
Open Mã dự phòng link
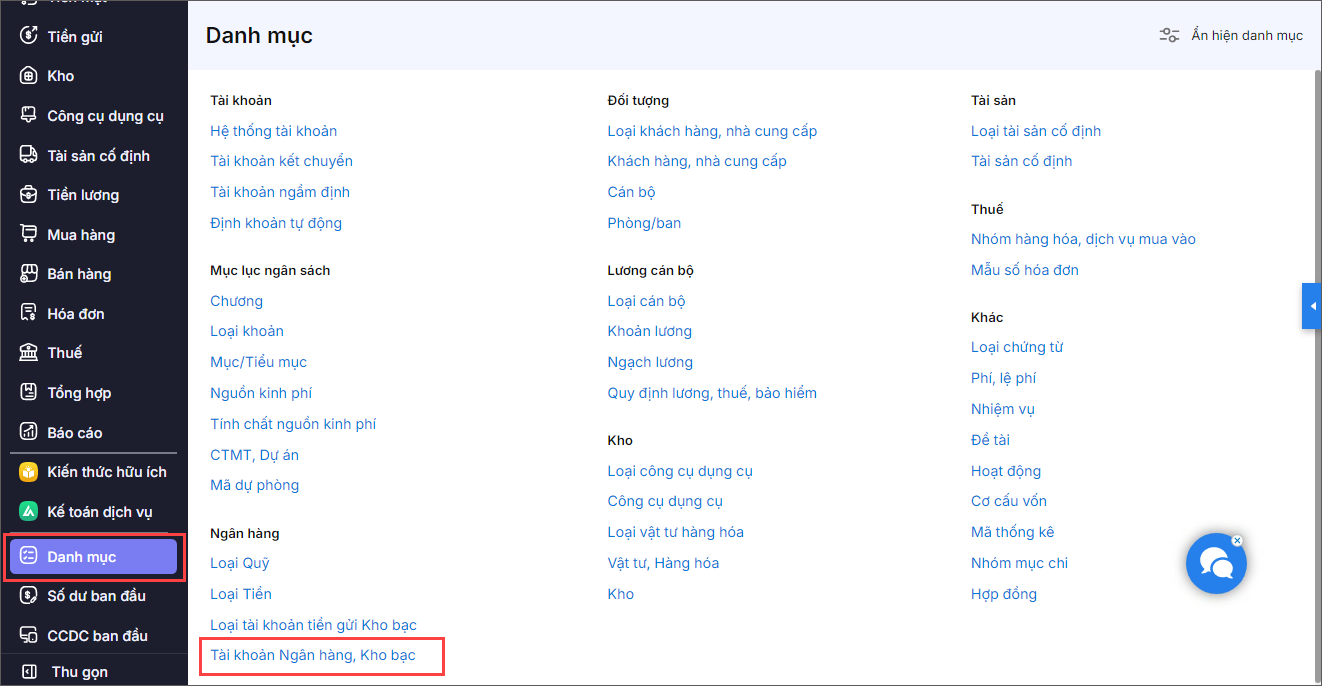tap(254, 485)
